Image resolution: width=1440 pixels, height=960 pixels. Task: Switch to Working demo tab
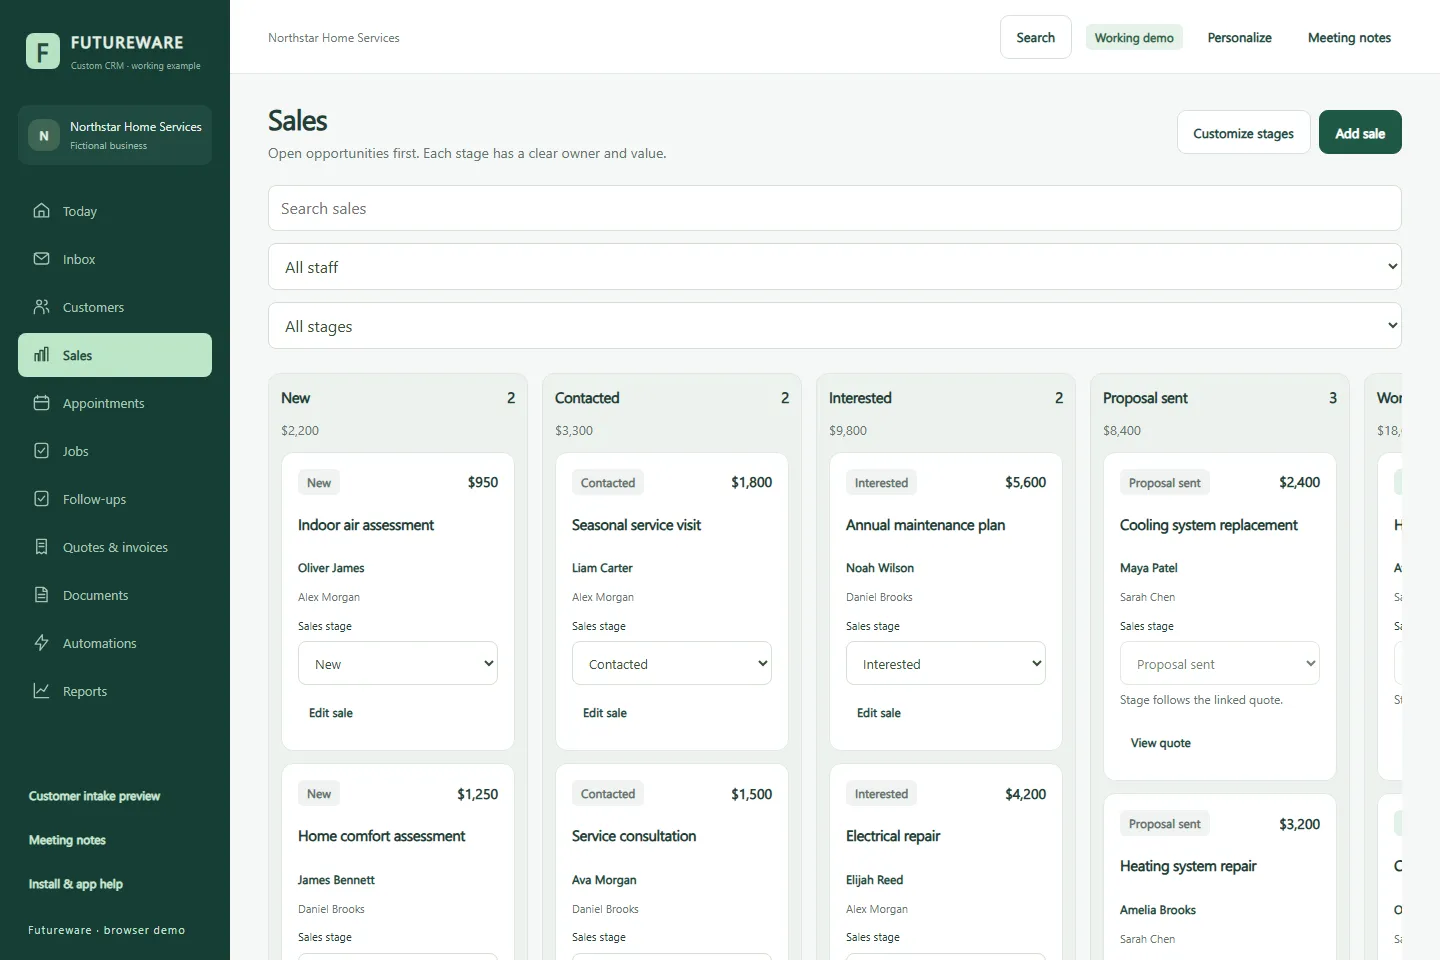1134,38
